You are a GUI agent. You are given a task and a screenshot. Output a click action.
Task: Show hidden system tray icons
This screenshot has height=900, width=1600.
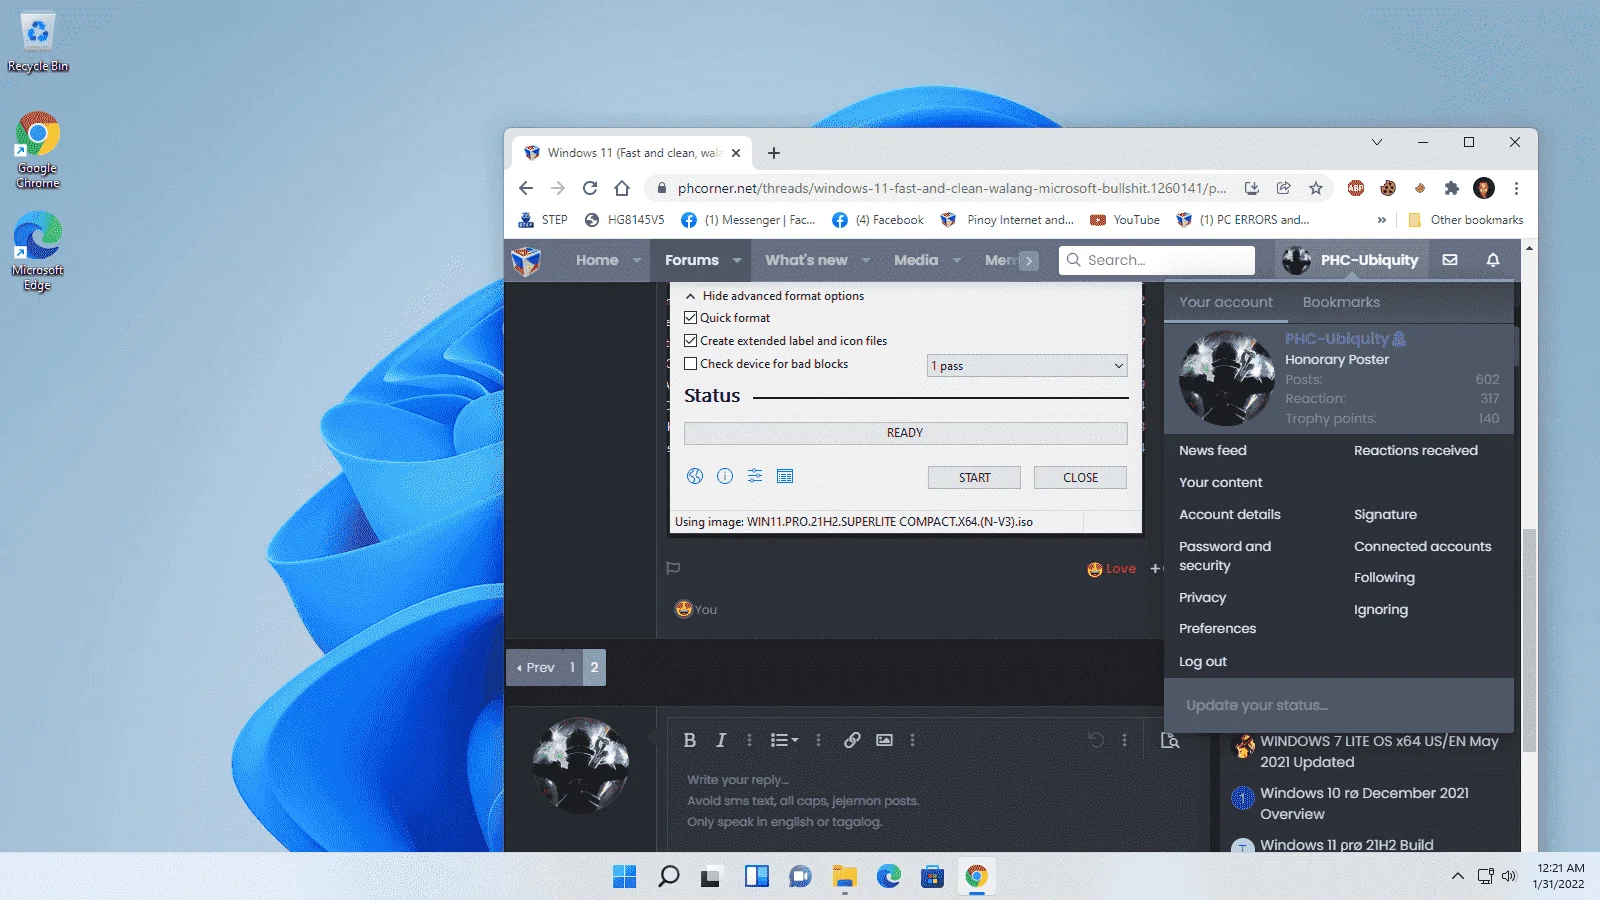point(1457,877)
